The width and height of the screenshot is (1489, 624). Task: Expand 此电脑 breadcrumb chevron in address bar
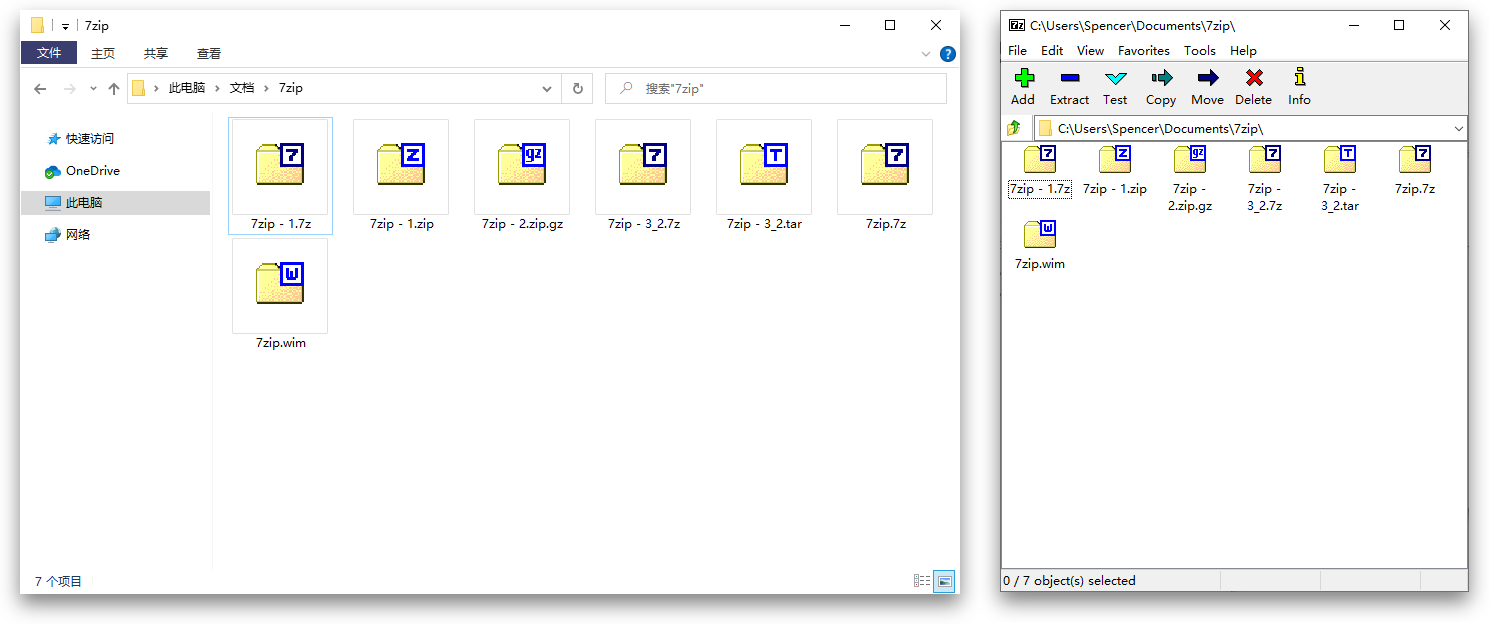[x=218, y=88]
